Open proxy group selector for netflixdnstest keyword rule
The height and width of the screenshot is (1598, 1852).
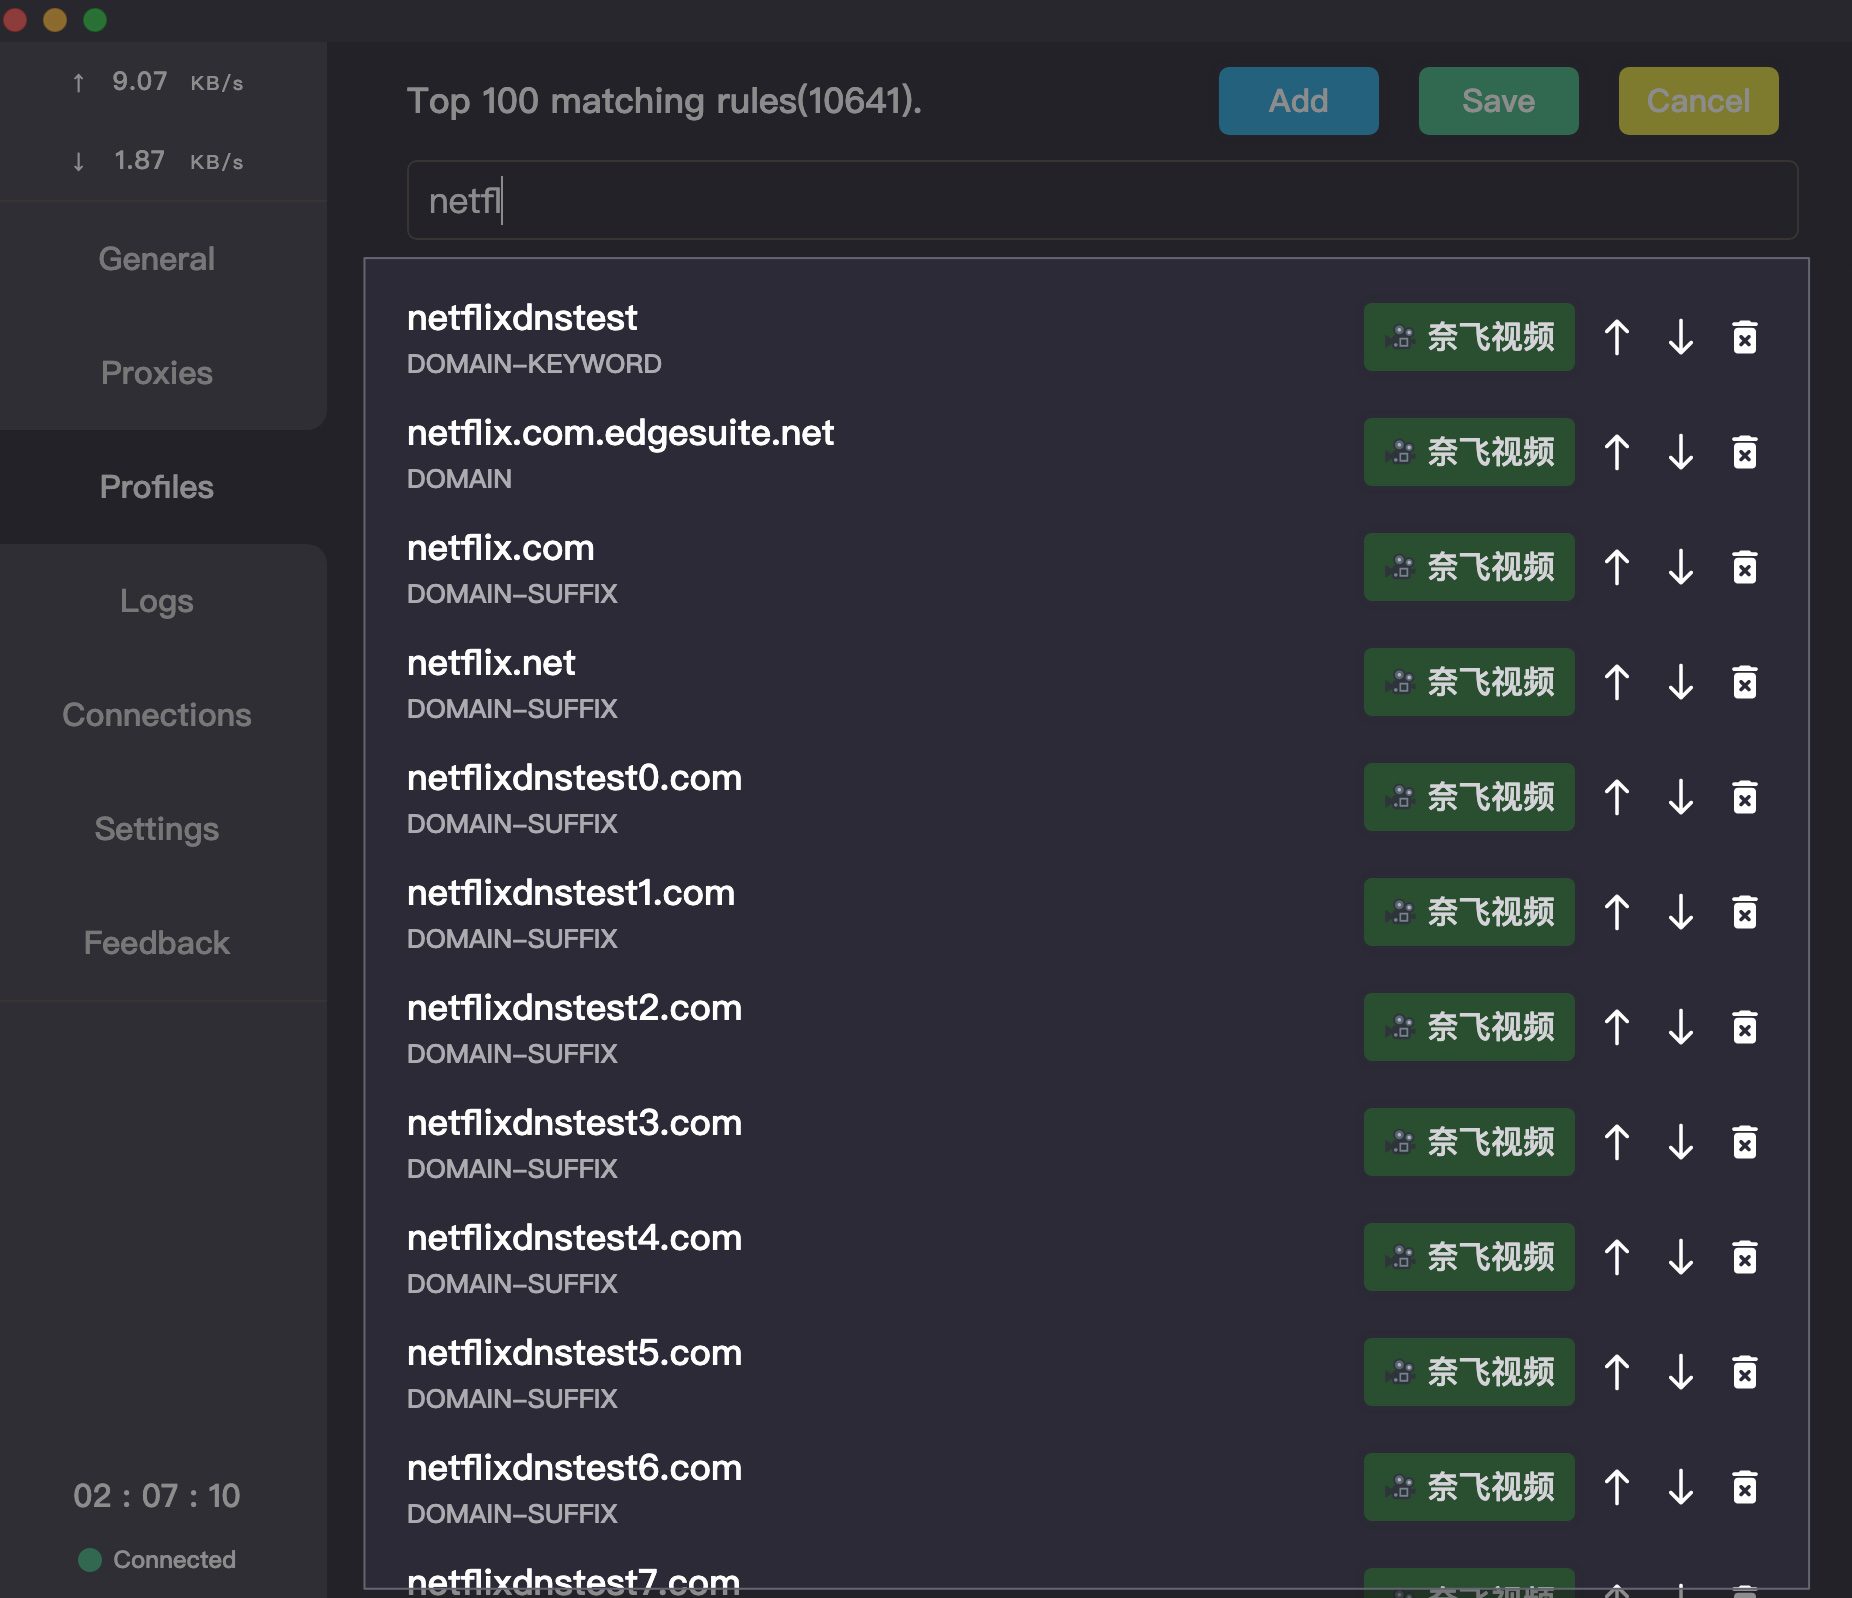1469,338
